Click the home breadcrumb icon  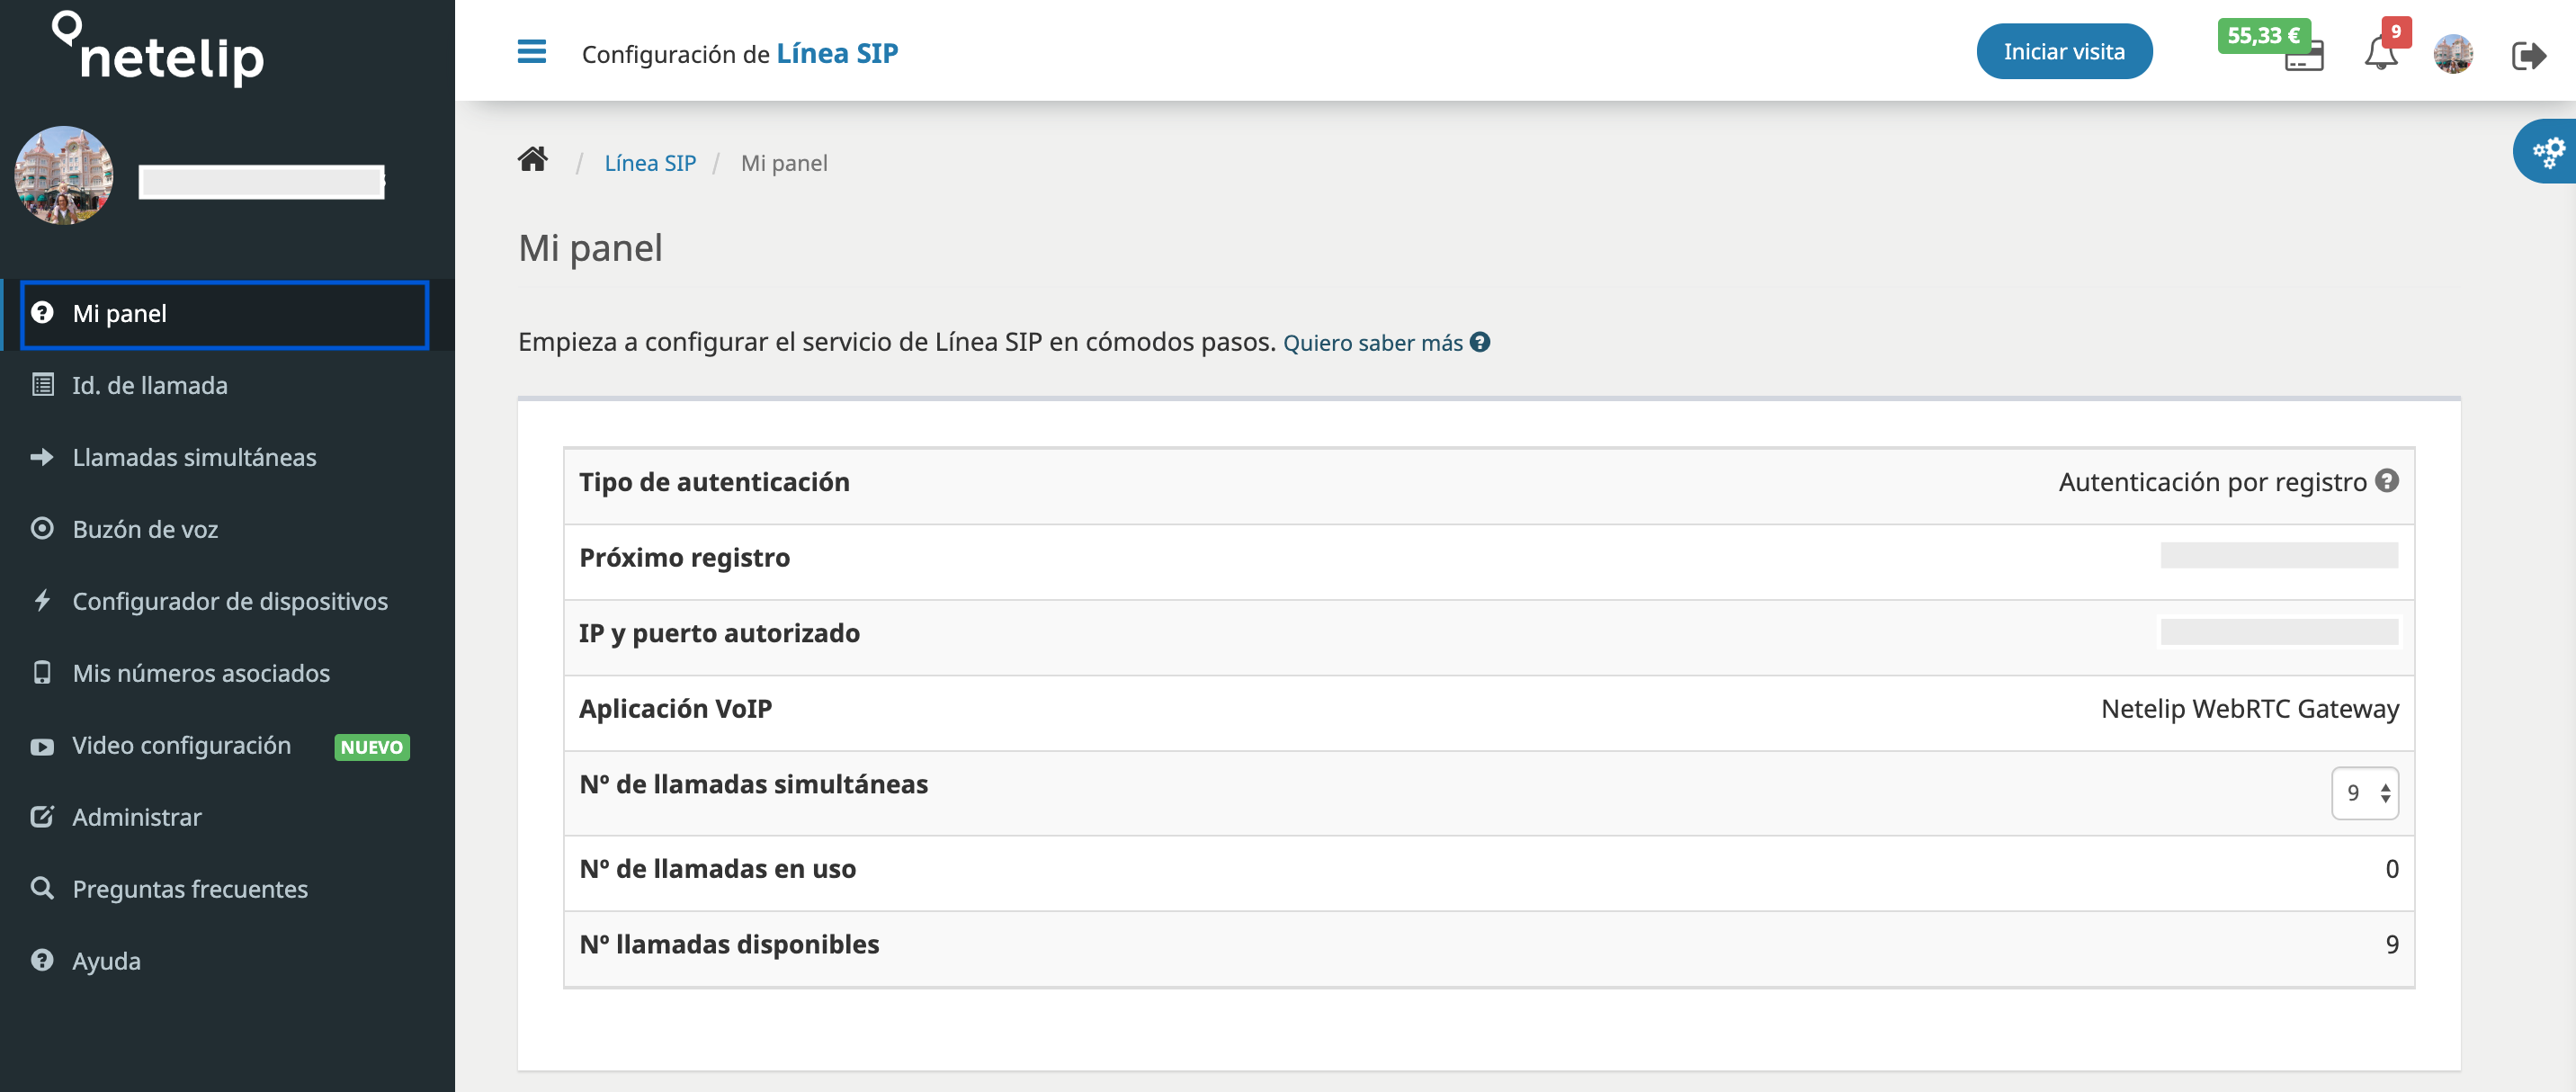click(x=532, y=160)
